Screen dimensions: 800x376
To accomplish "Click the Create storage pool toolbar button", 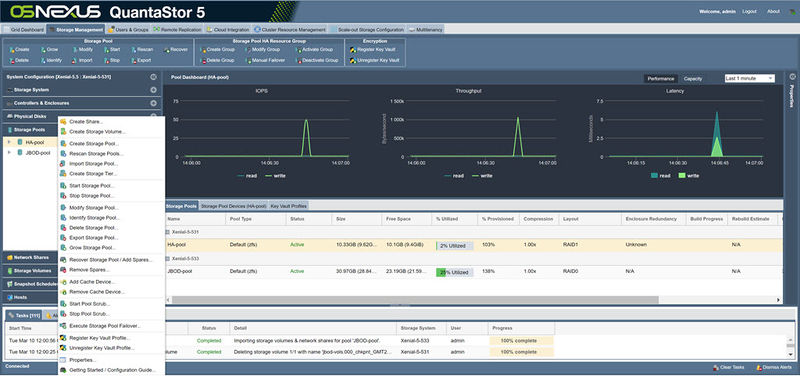I will pos(19,49).
